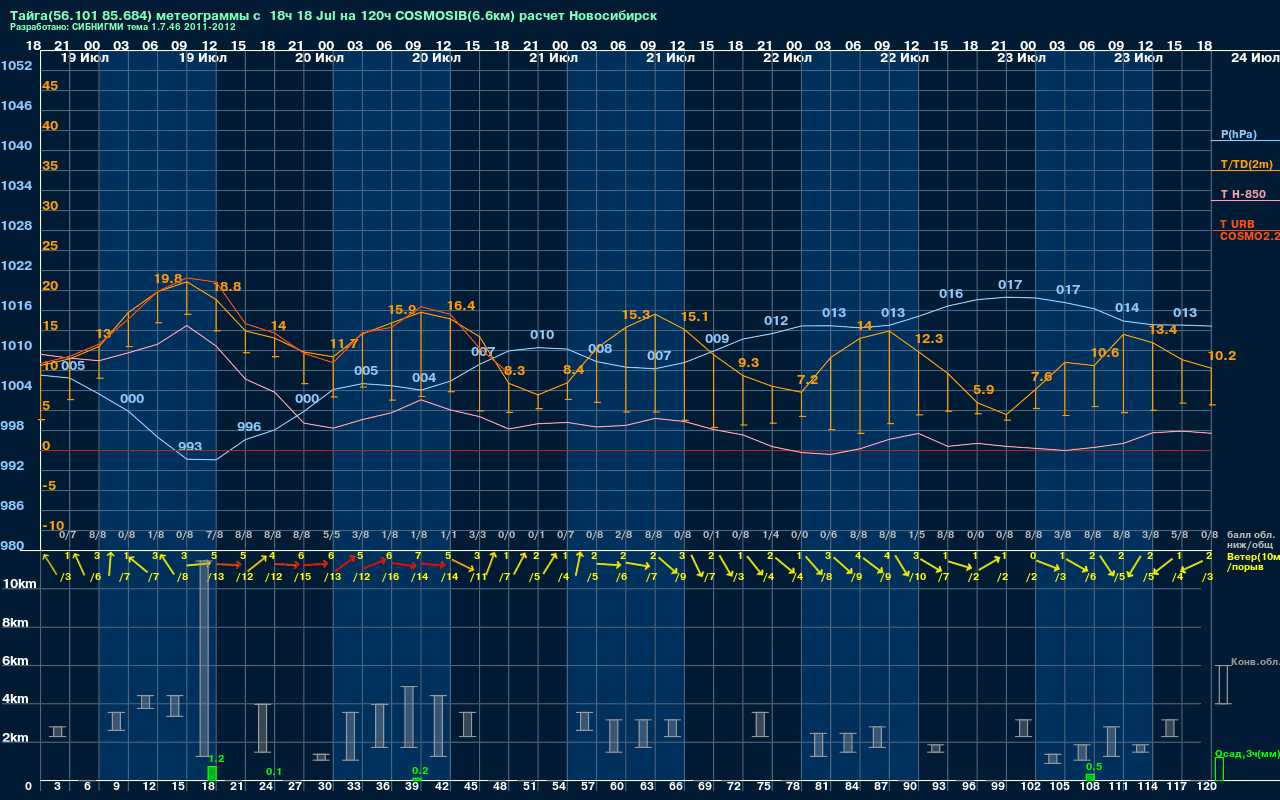Viewport: 1280px width, 800px height.
Task: Click the meteogram title line starting with Тайга(56.101 85.684)
Action: click(333, 16)
